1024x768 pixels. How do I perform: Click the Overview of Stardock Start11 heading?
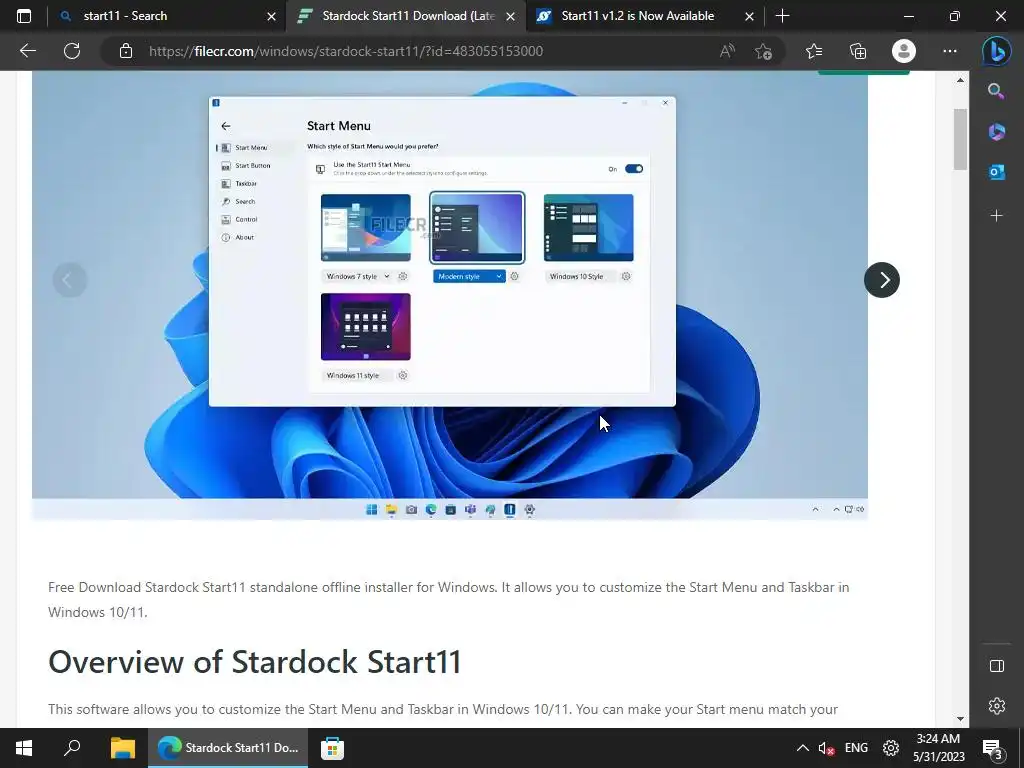[x=255, y=662]
